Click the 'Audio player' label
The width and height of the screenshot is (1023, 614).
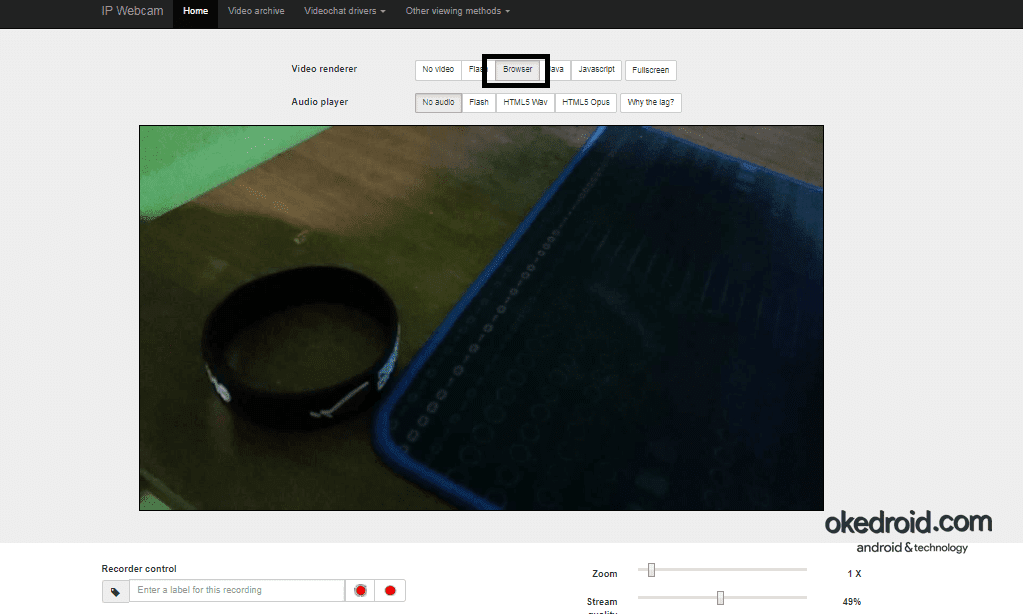(320, 102)
